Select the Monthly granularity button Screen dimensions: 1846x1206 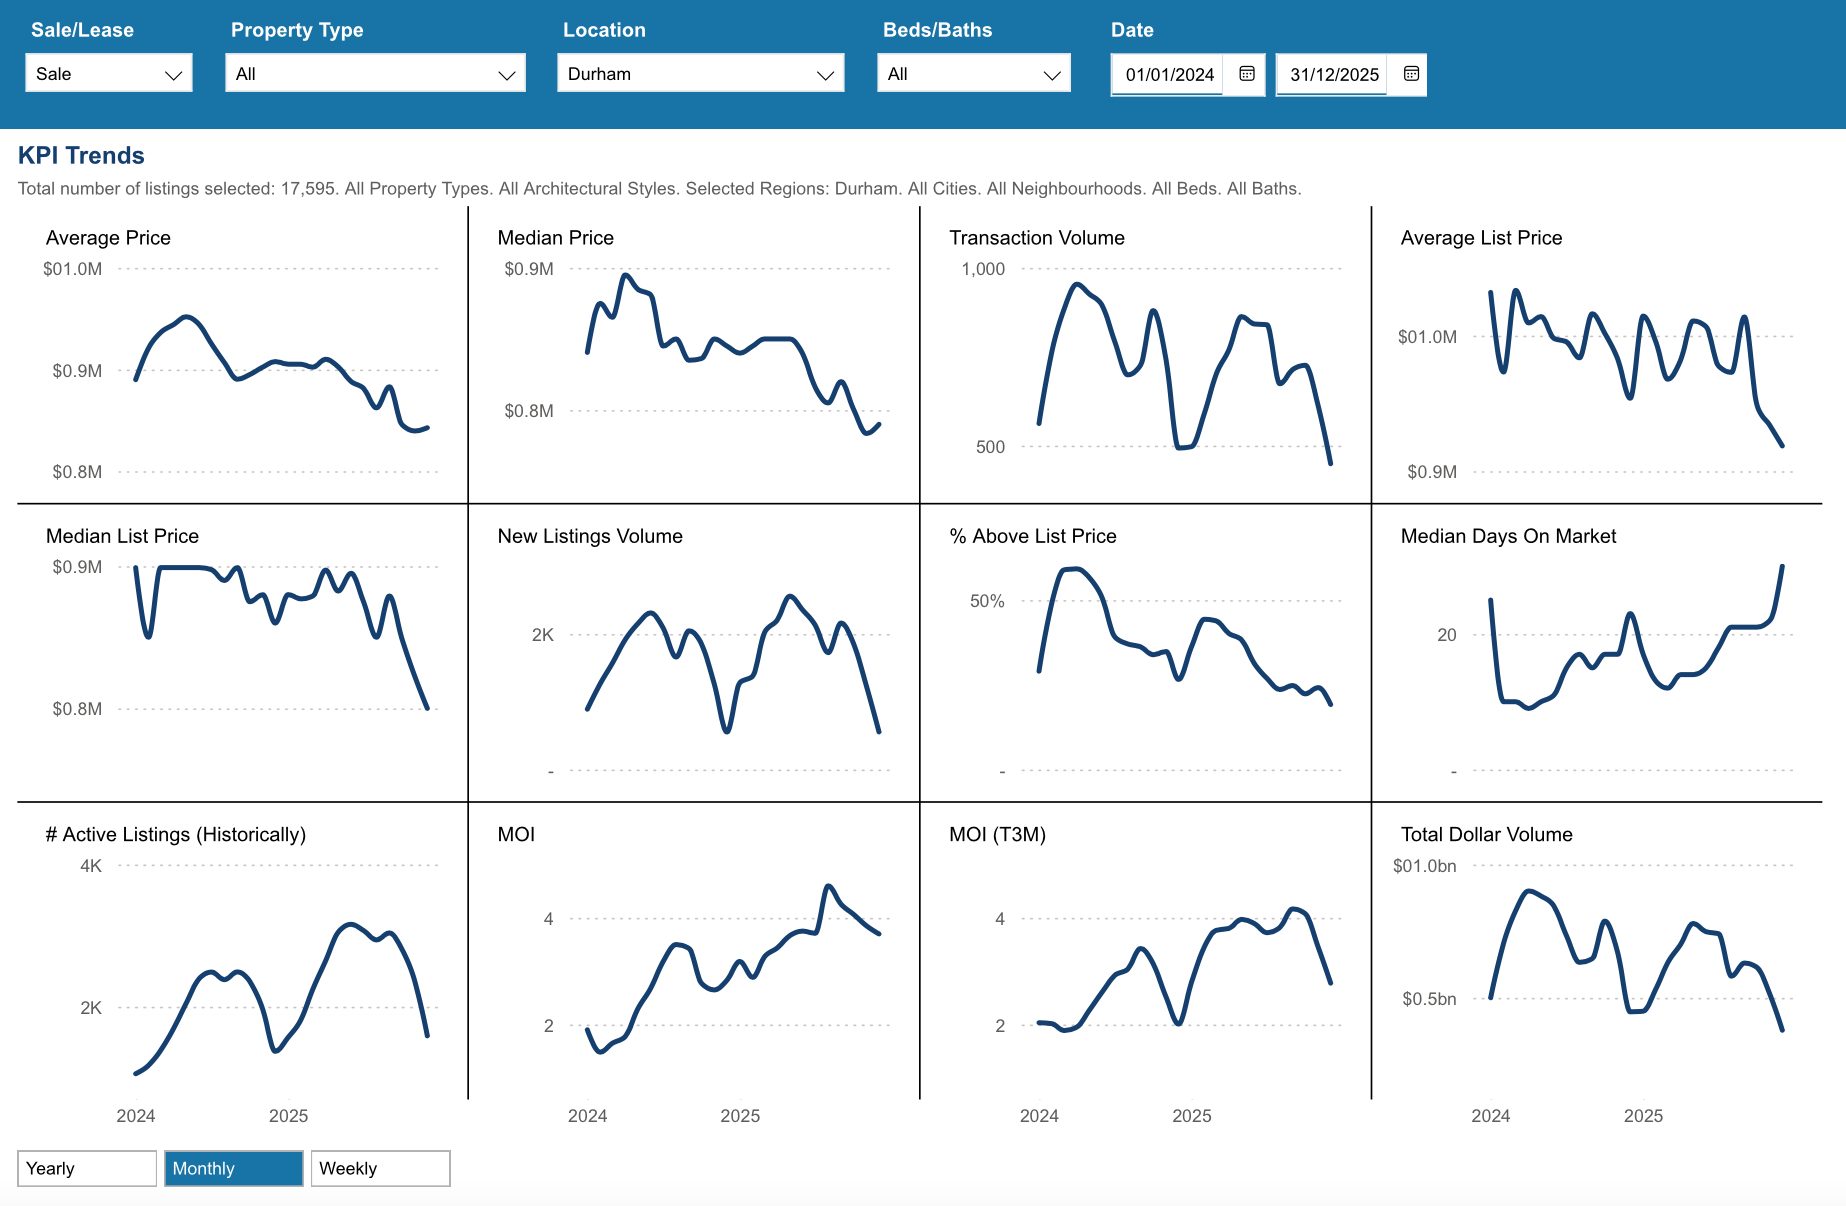click(233, 1168)
